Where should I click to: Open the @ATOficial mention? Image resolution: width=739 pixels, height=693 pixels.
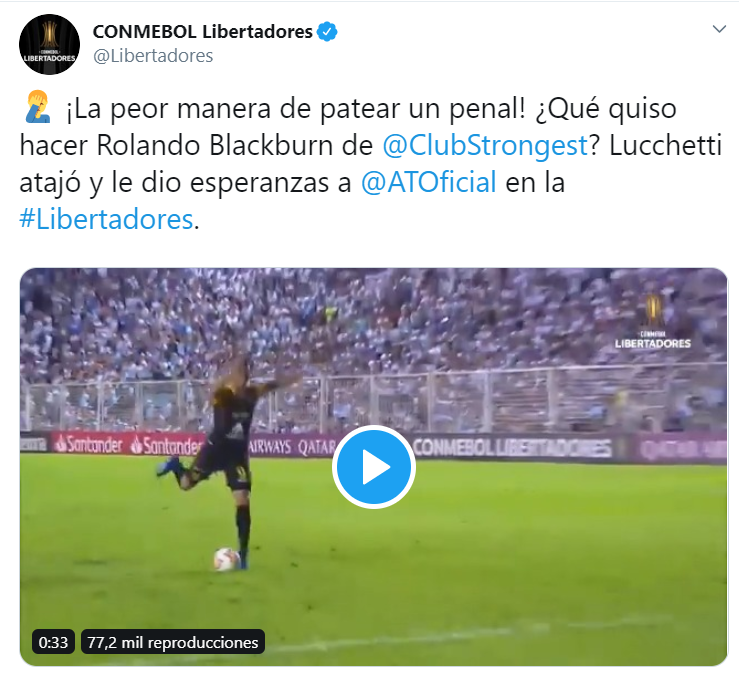point(428,182)
